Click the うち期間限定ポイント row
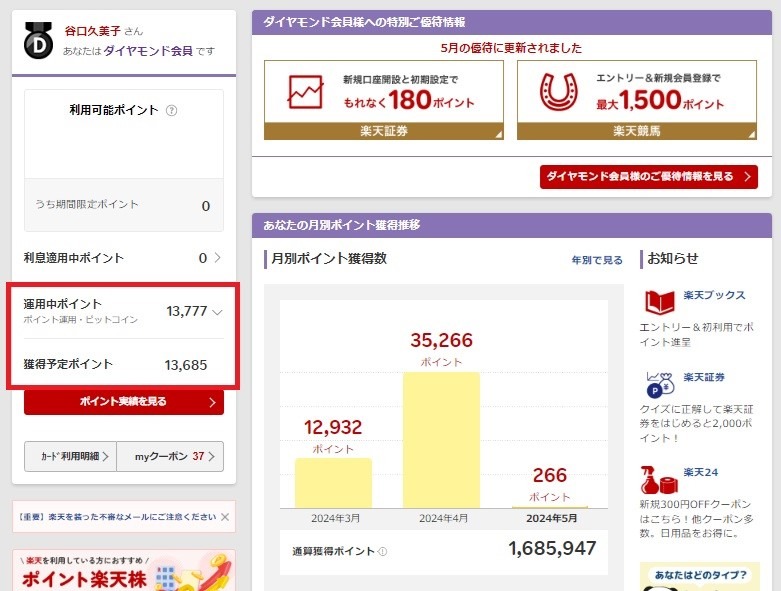Screen dimensions: 781x591 pyautogui.click(x=124, y=205)
